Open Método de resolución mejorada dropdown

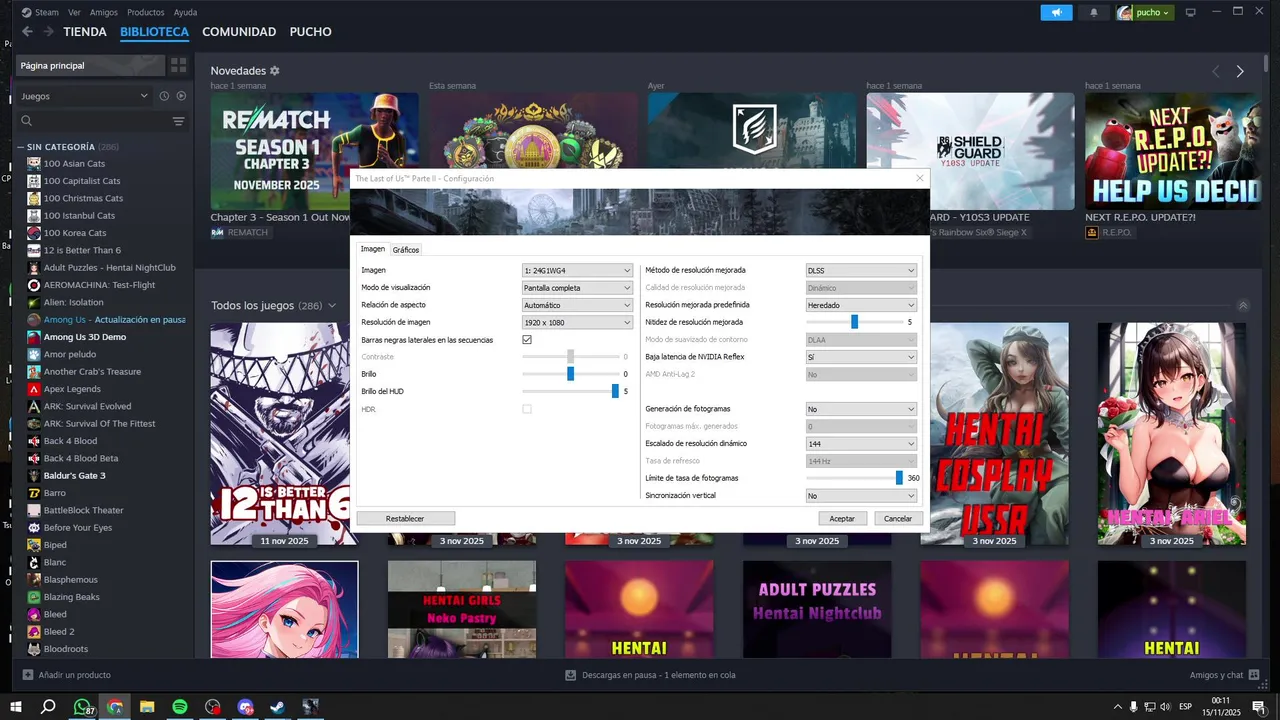point(861,270)
